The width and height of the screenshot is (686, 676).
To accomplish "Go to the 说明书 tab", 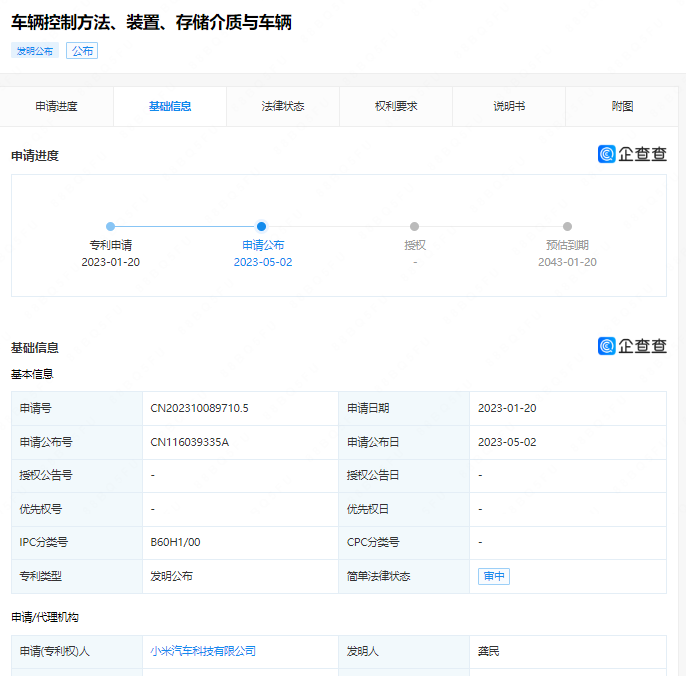I will click(x=509, y=106).
